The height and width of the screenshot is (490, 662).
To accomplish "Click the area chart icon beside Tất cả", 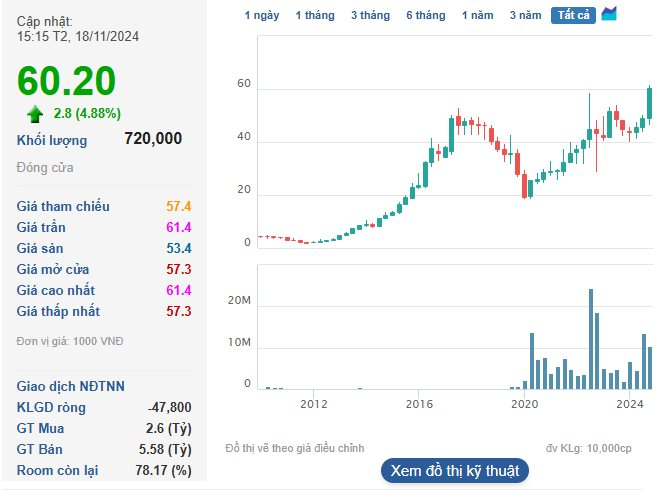I will pos(609,14).
